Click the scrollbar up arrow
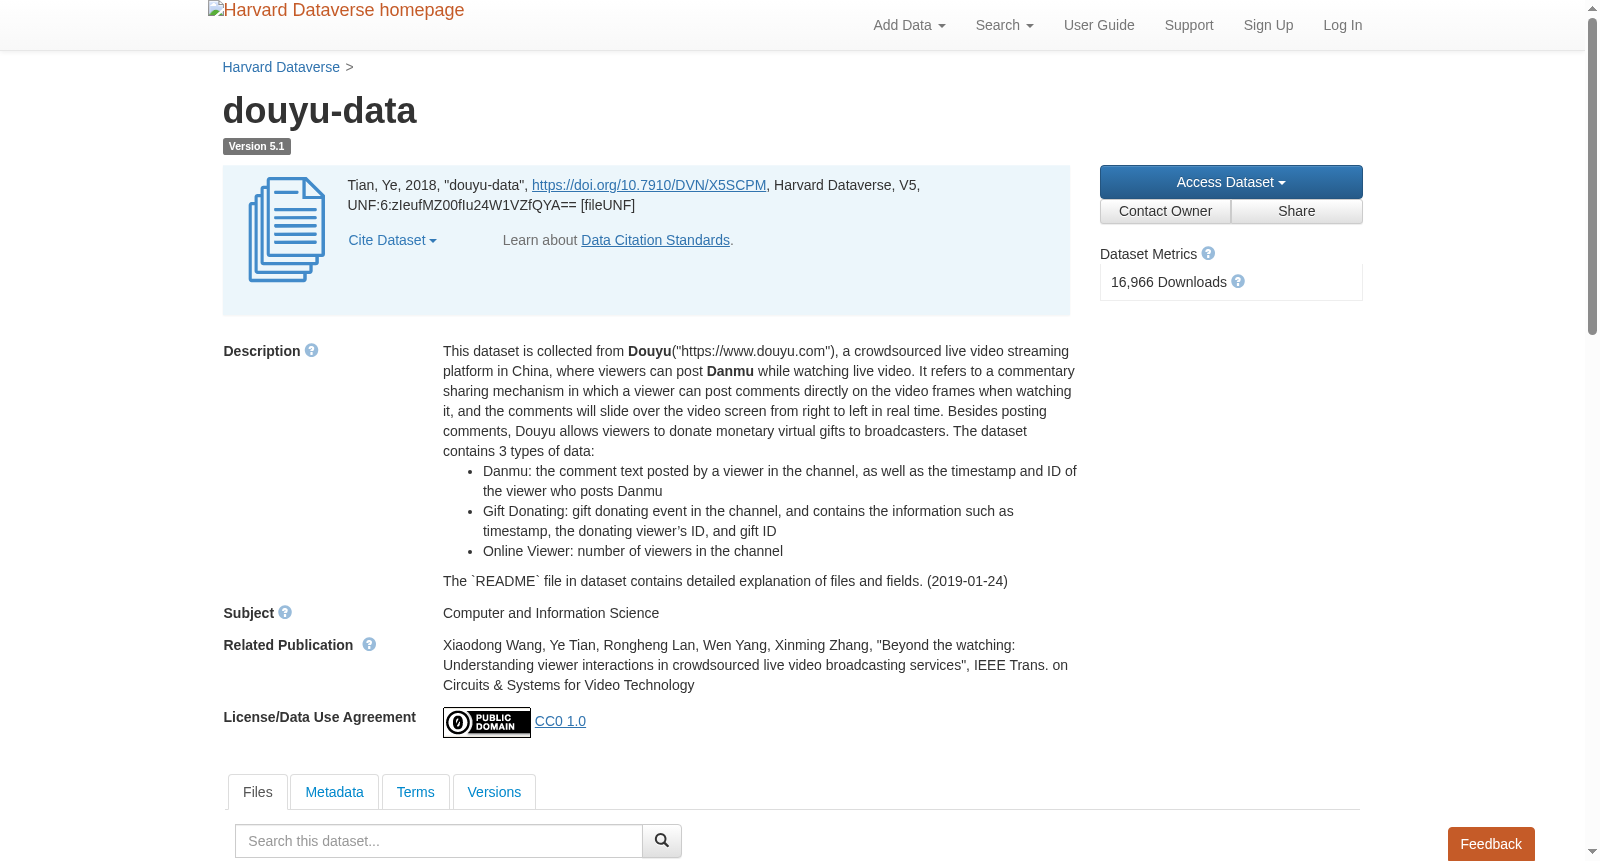 point(1592,8)
